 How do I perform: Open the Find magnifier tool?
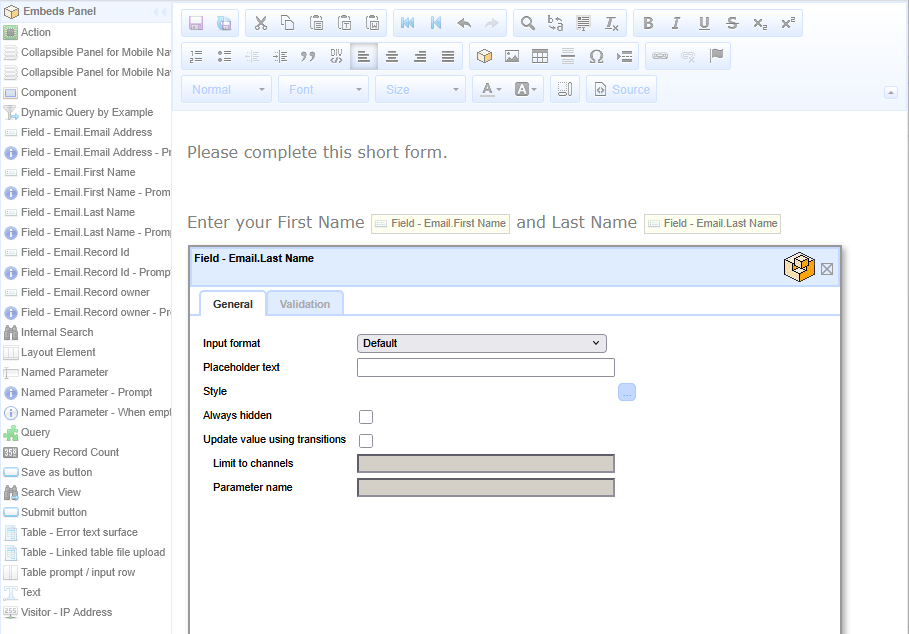pos(527,23)
